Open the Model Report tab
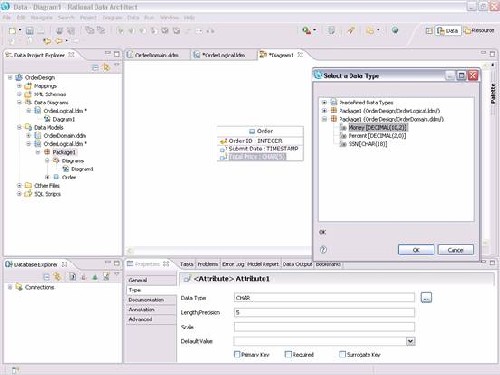This screenshot has height=375, width=500. [263, 264]
